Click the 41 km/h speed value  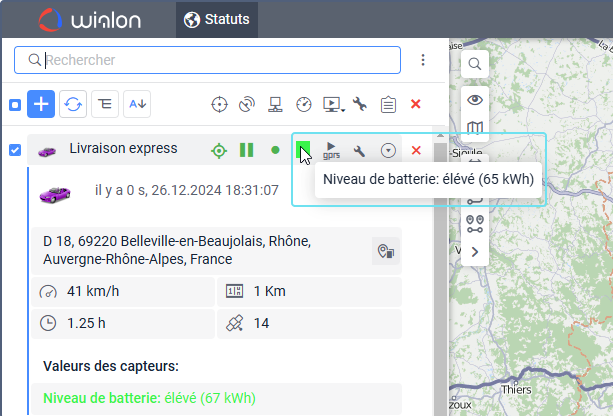click(93, 291)
